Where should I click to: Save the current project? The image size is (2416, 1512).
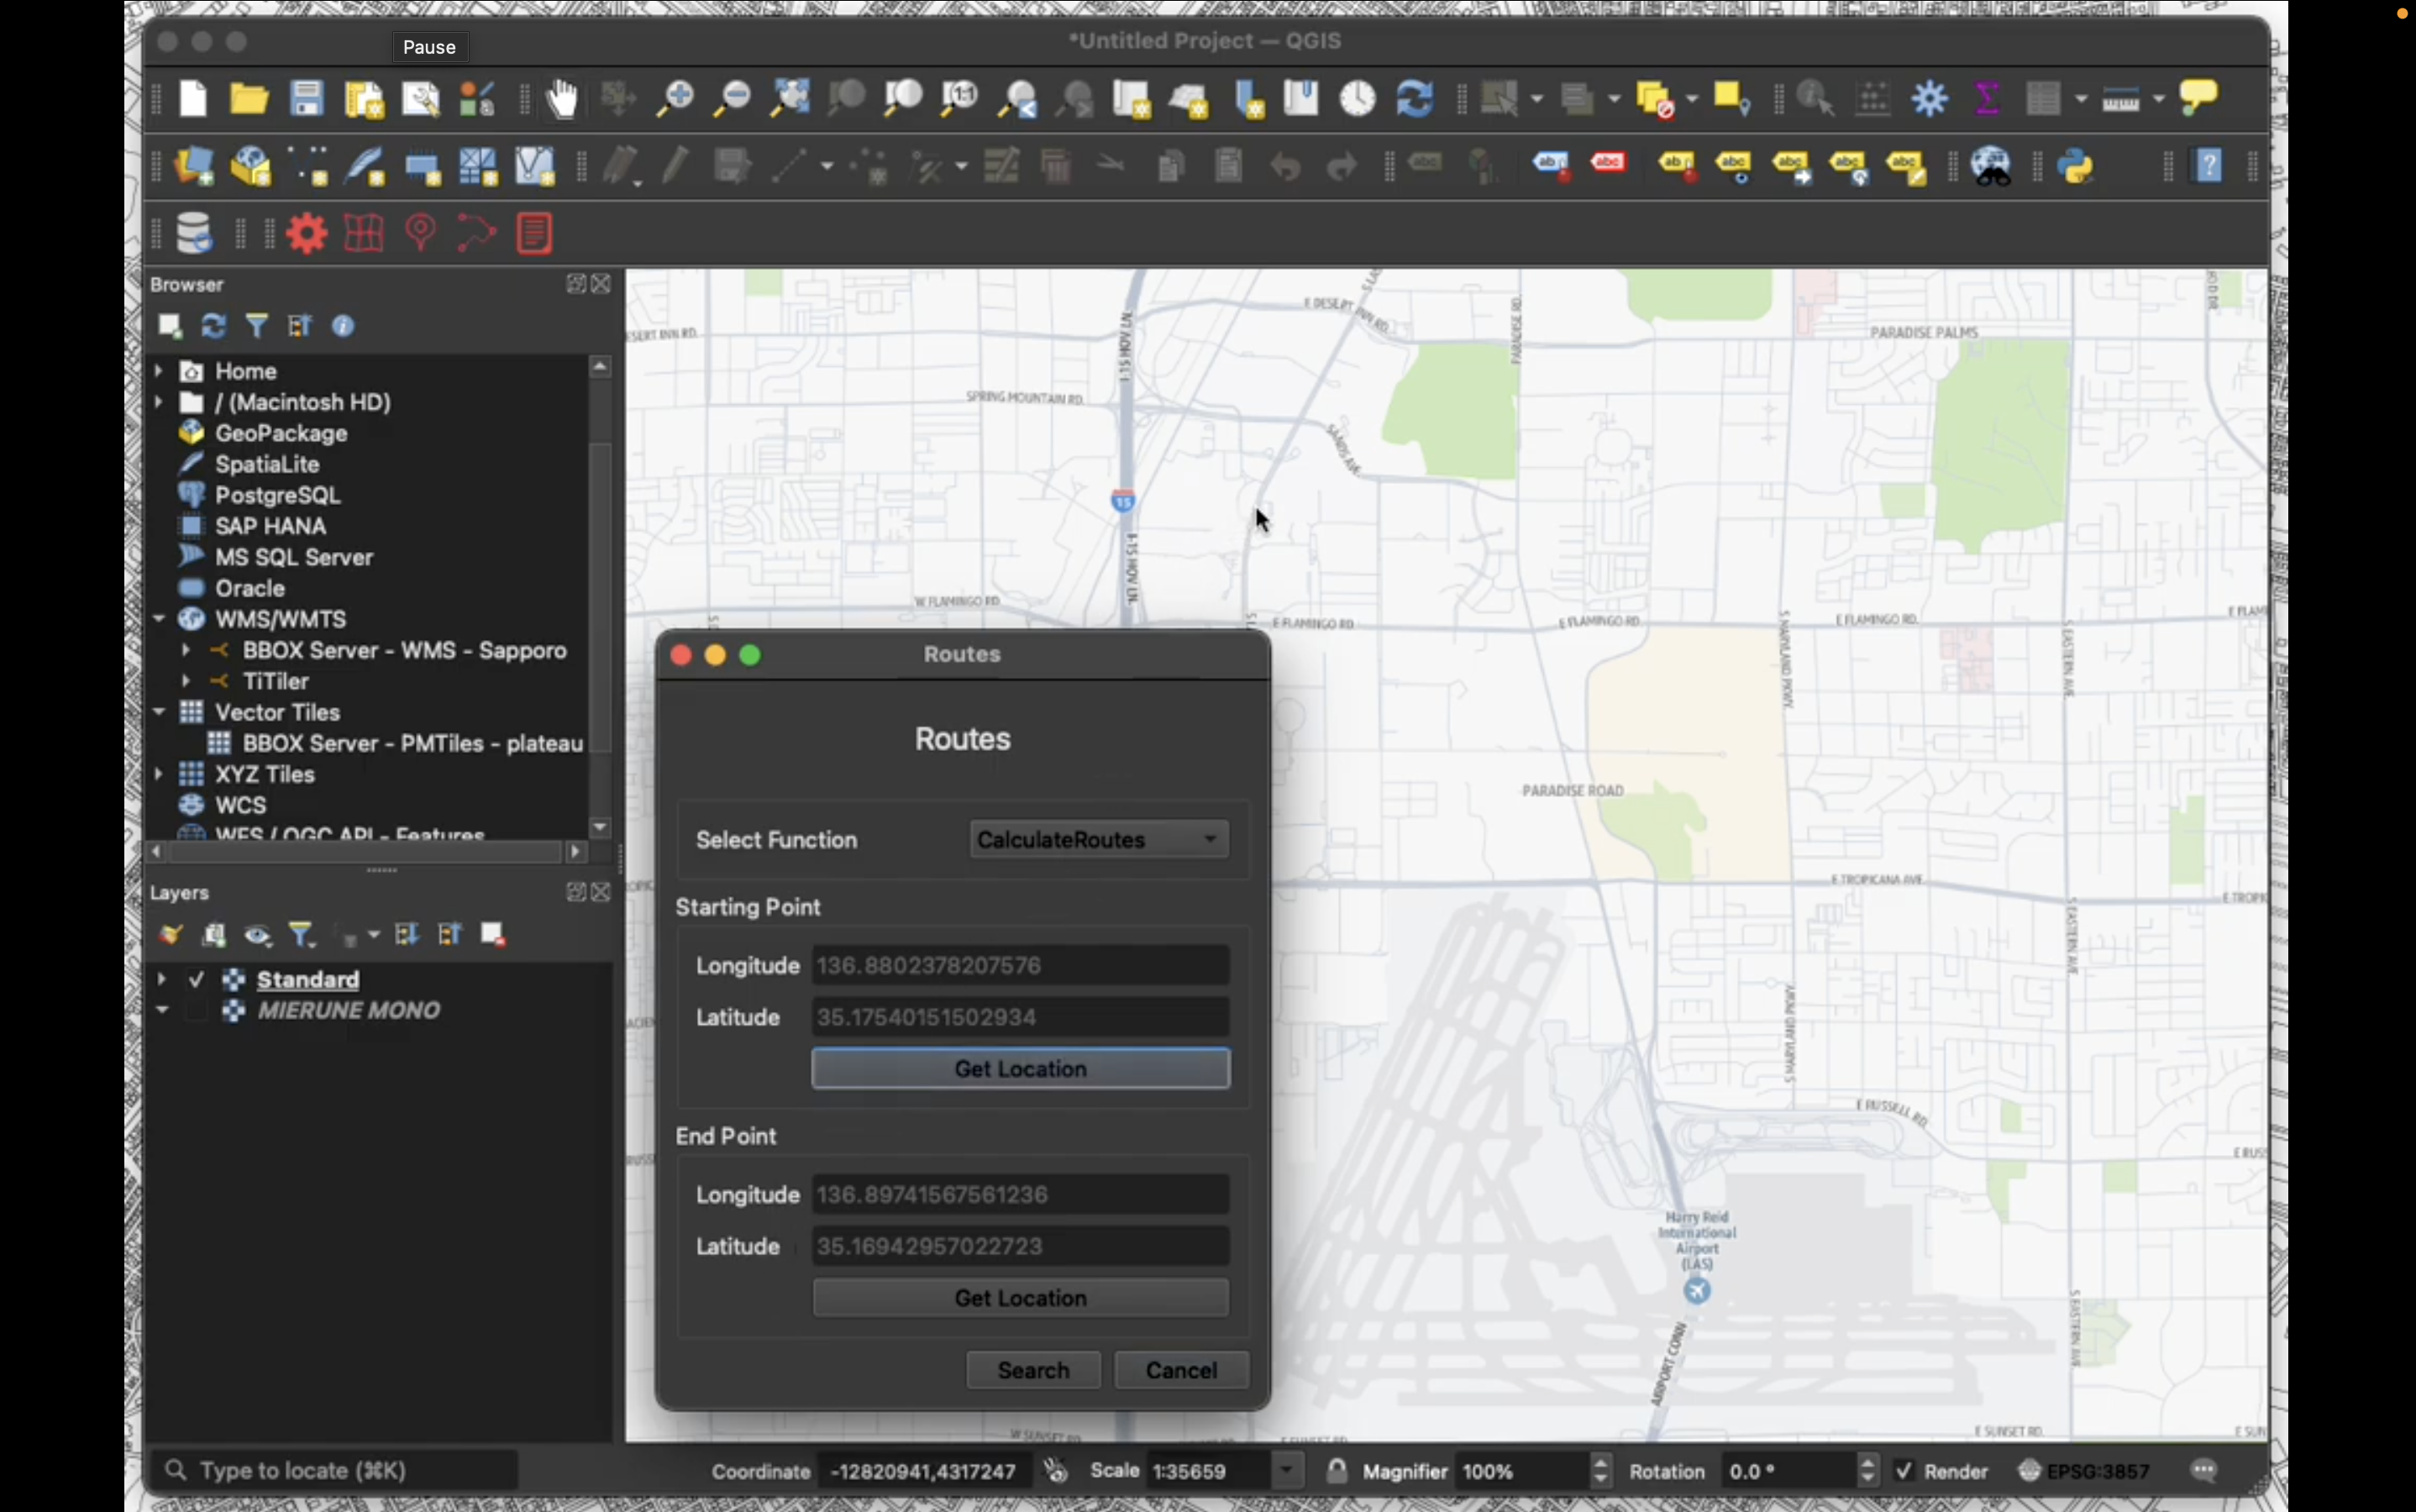point(307,98)
